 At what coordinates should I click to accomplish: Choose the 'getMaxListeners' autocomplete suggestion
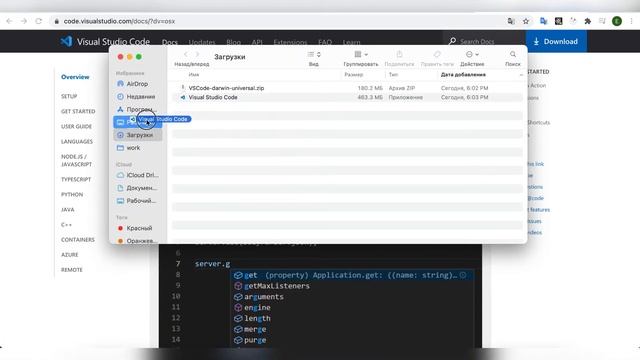click(x=352, y=286)
